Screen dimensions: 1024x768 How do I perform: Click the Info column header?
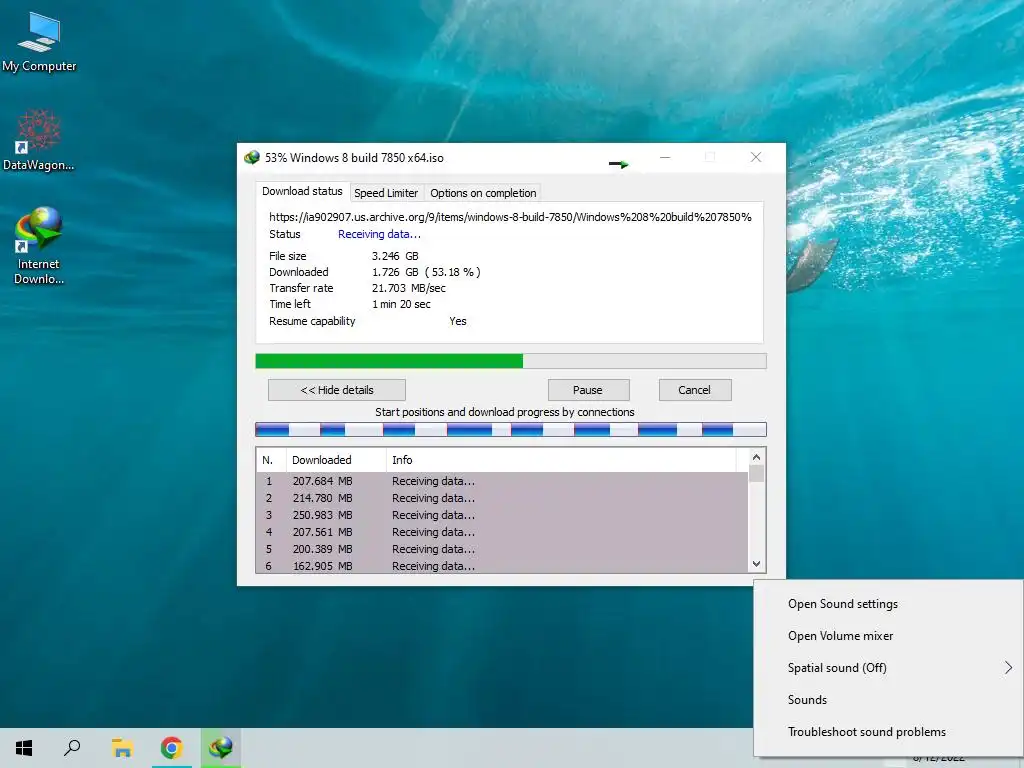pos(561,460)
